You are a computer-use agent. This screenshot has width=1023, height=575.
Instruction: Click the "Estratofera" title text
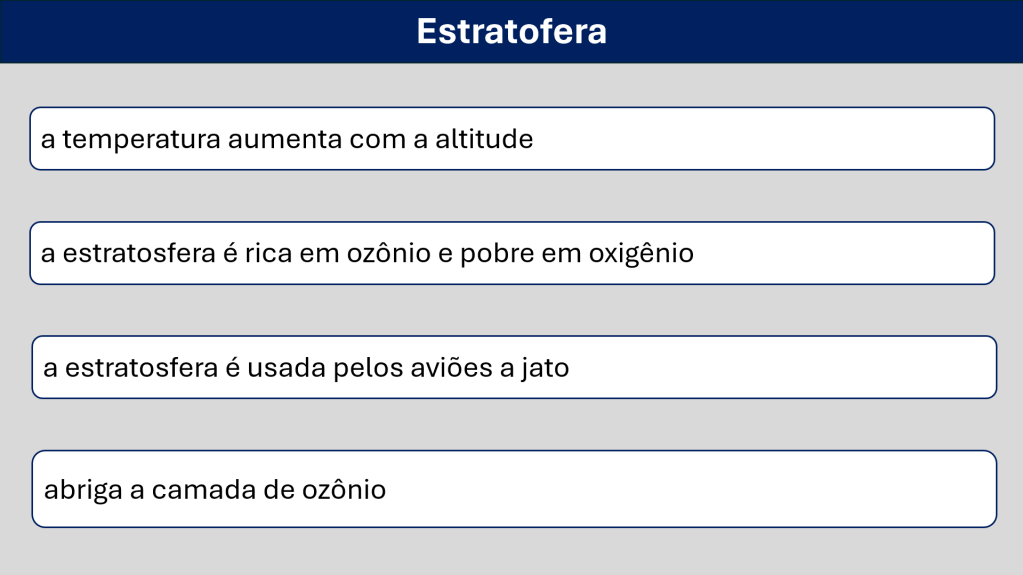click(511, 31)
